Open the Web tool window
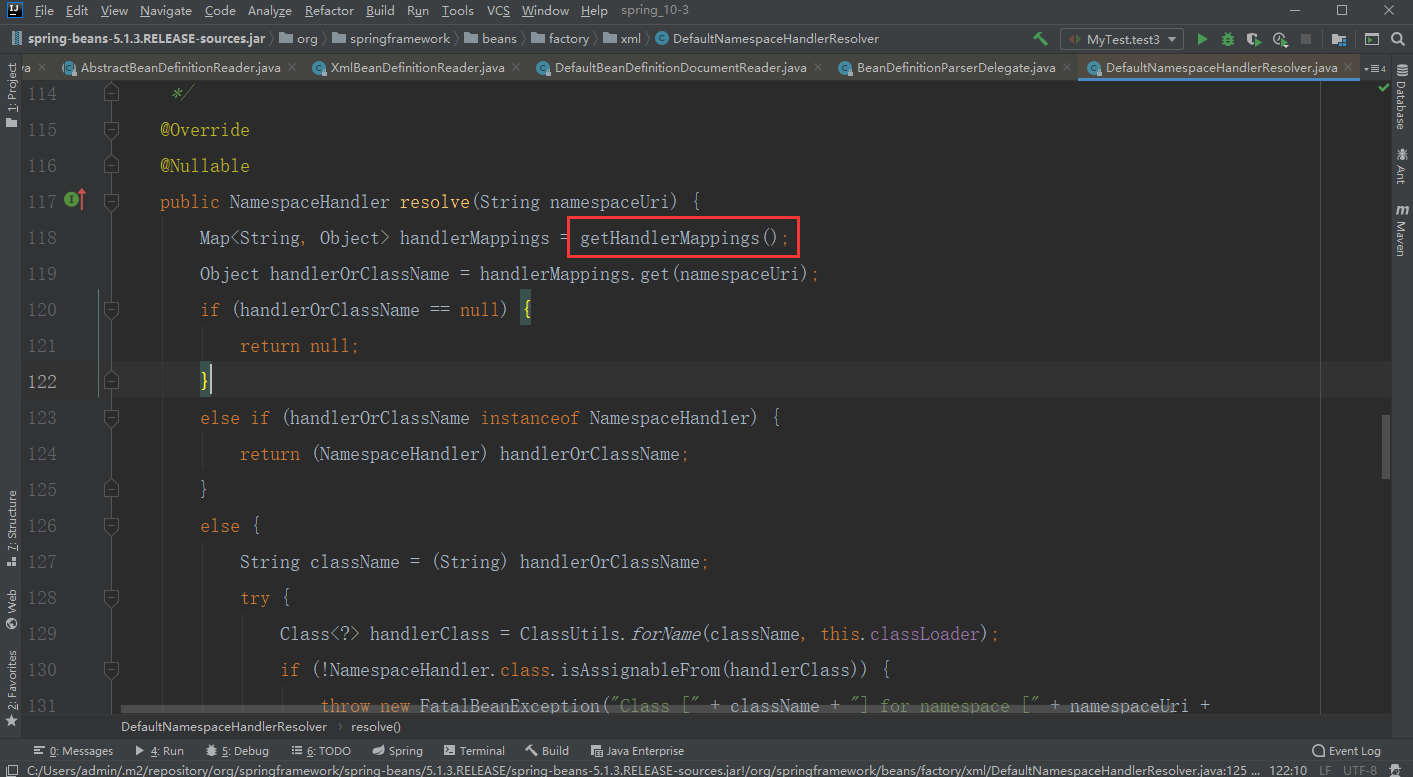The image size is (1413, 777). tap(11, 609)
